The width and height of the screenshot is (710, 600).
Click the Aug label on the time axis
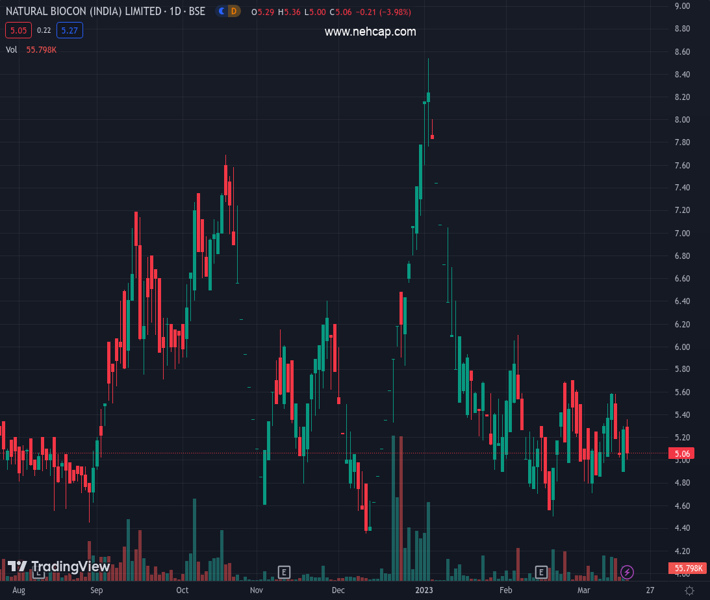tap(18, 591)
